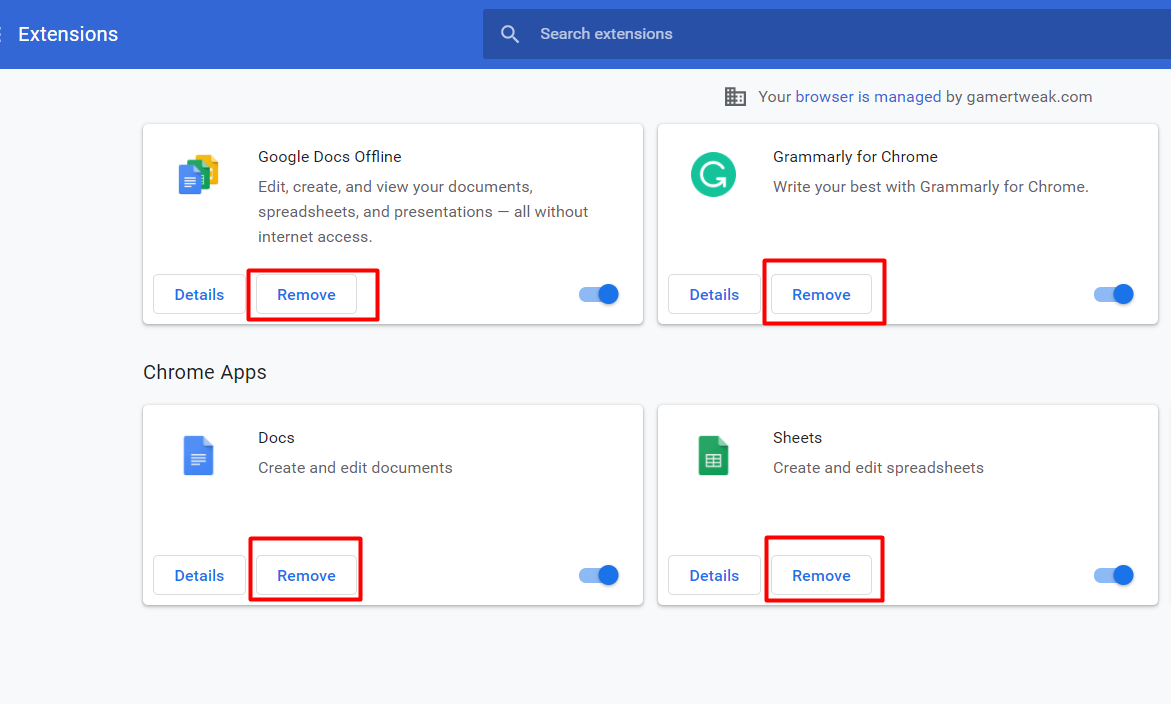This screenshot has width=1171, height=704.
Task: Click 'Create and edit spreadsheets' description
Action: pyautogui.click(x=878, y=467)
